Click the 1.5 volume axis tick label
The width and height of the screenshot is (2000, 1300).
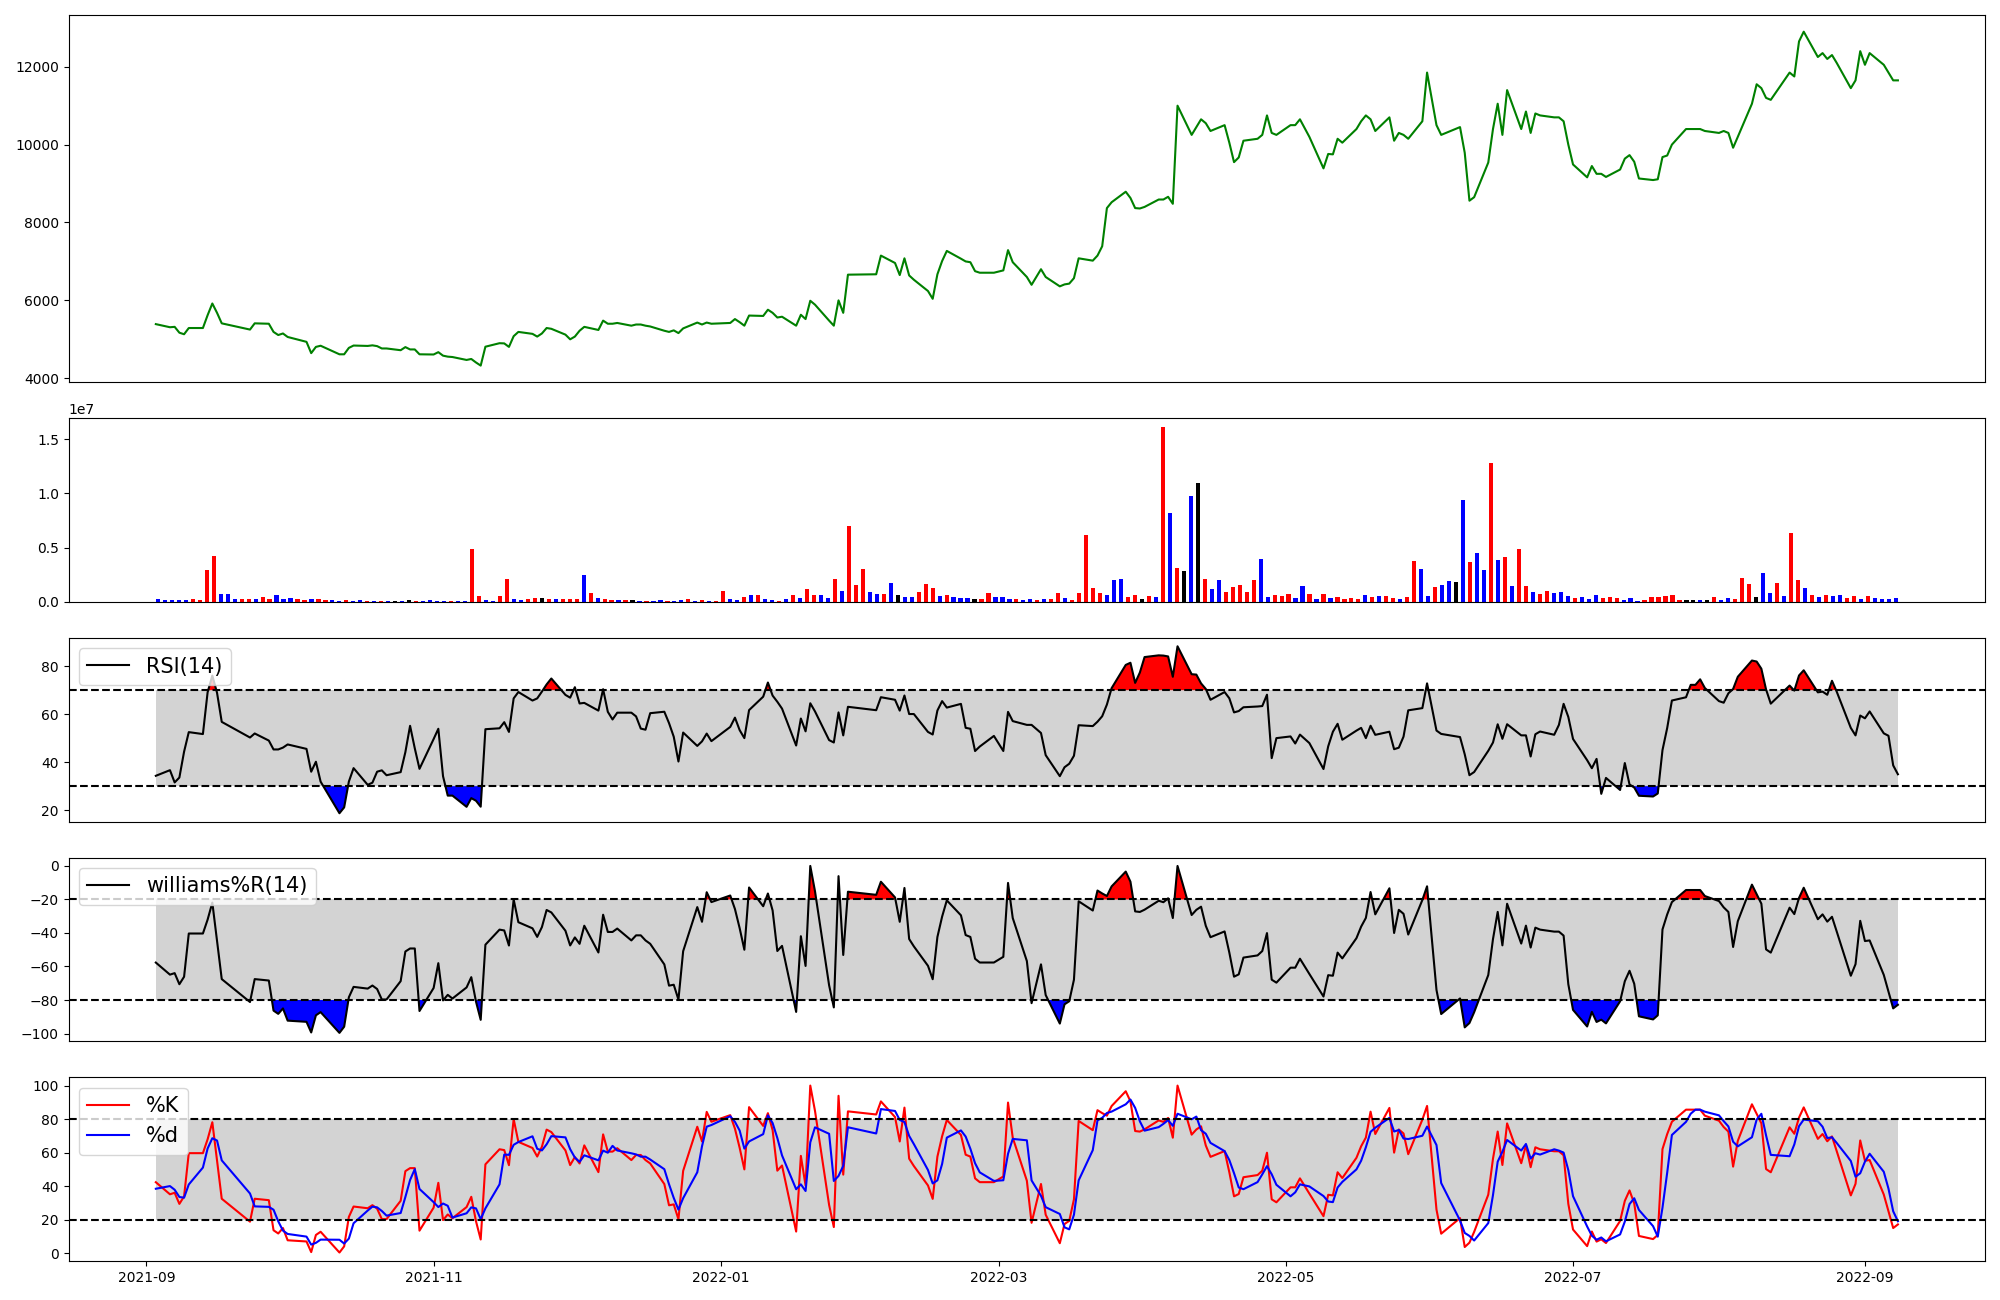pos(48,440)
